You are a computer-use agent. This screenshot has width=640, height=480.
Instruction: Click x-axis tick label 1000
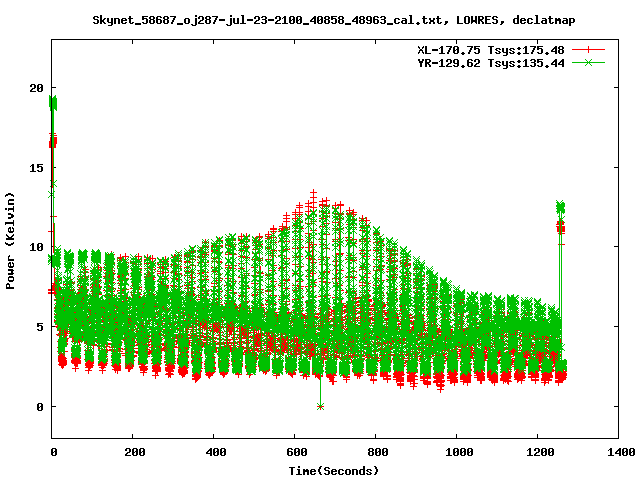coord(459,452)
